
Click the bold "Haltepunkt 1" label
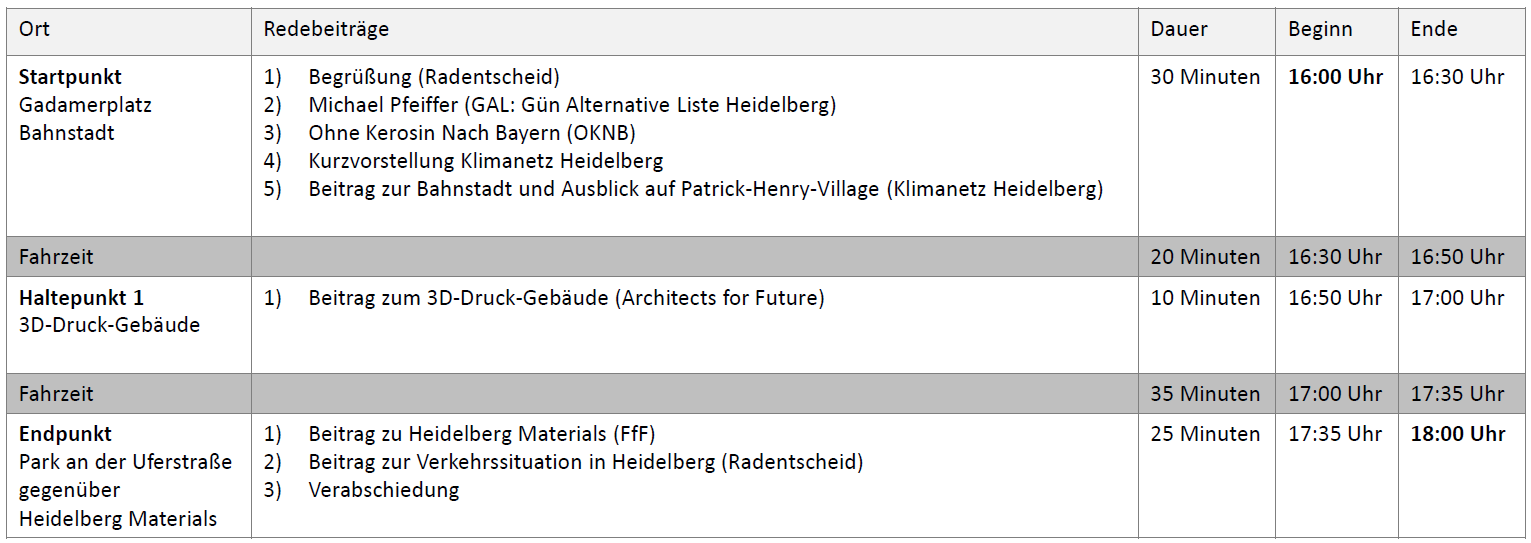[x=81, y=298]
